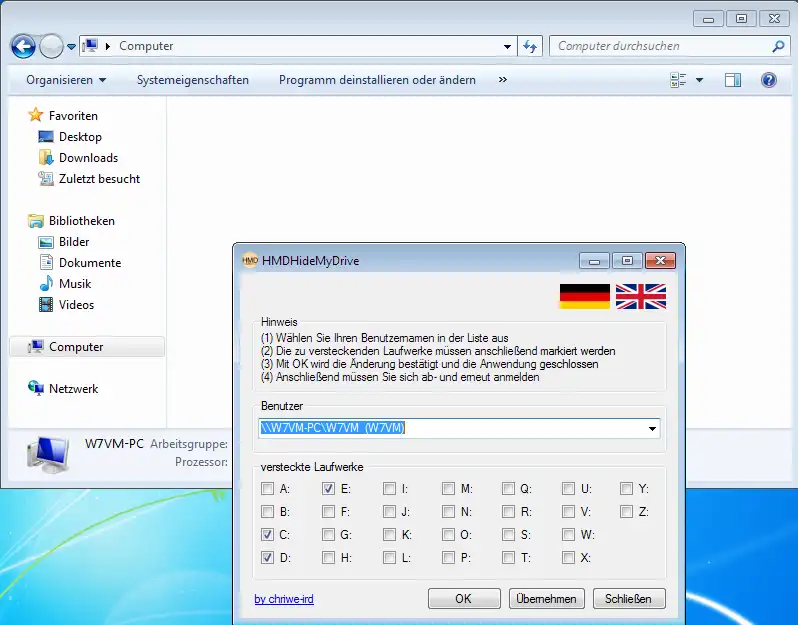This screenshot has width=798, height=625.
Task: Click the Musik note icon
Action: coord(46,283)
